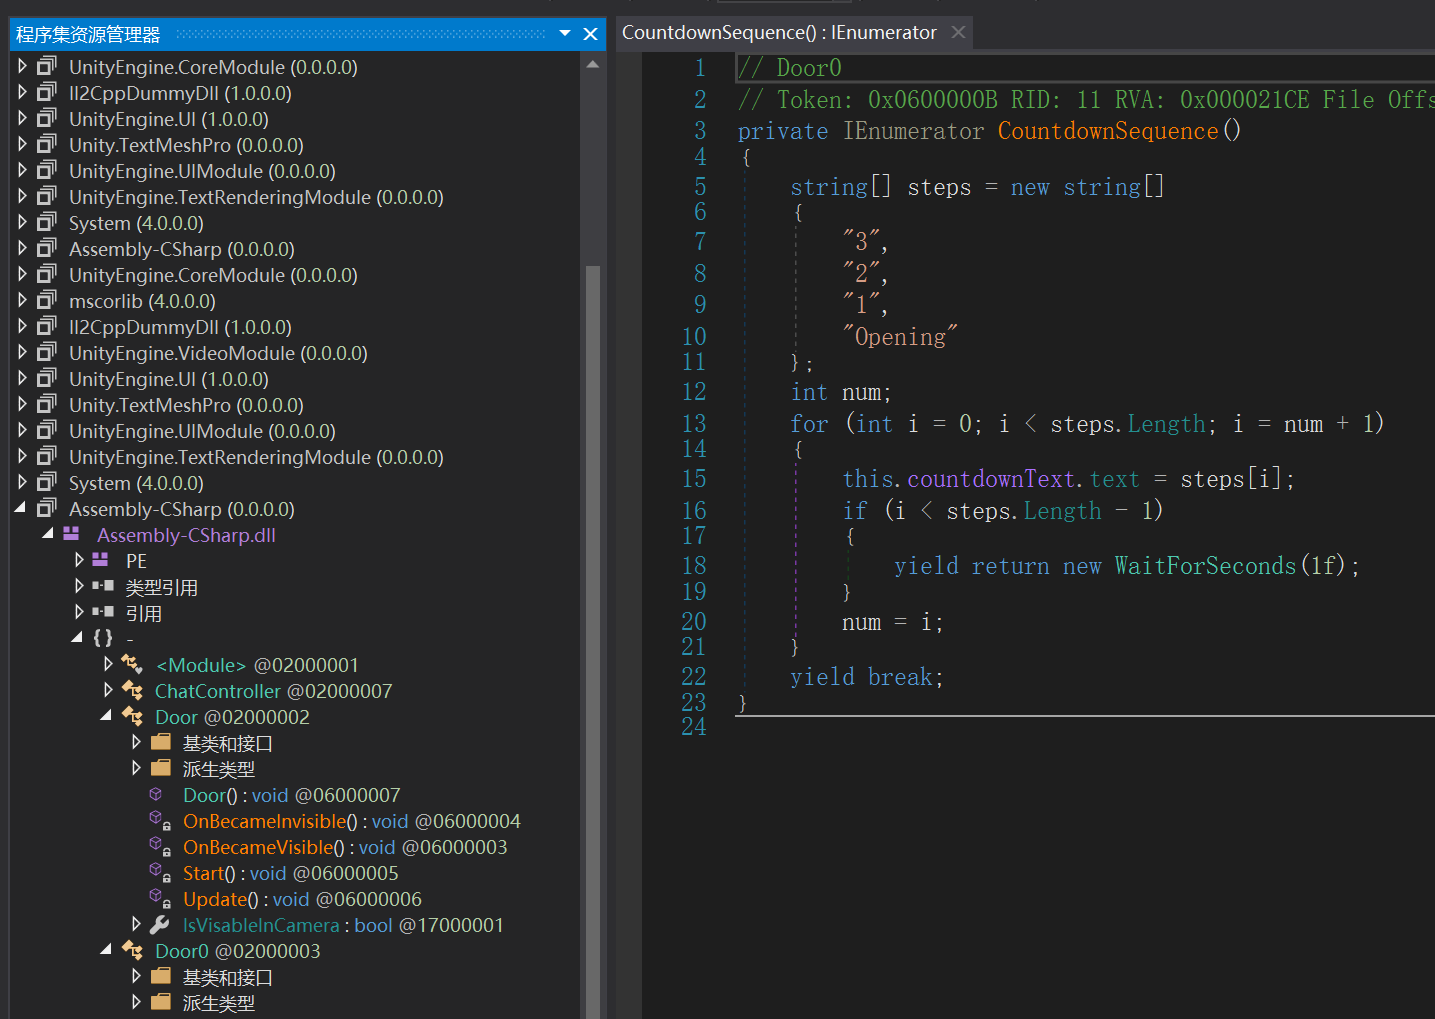Expand the mscorlib (4.0.0.0) assembly

[23, 301]
